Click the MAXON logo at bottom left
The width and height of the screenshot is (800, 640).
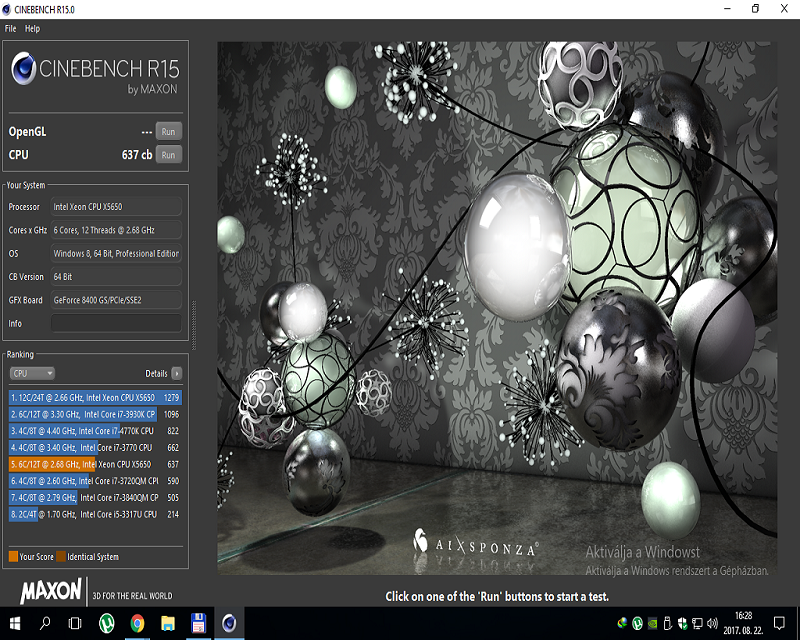click(x=51, y=592)
